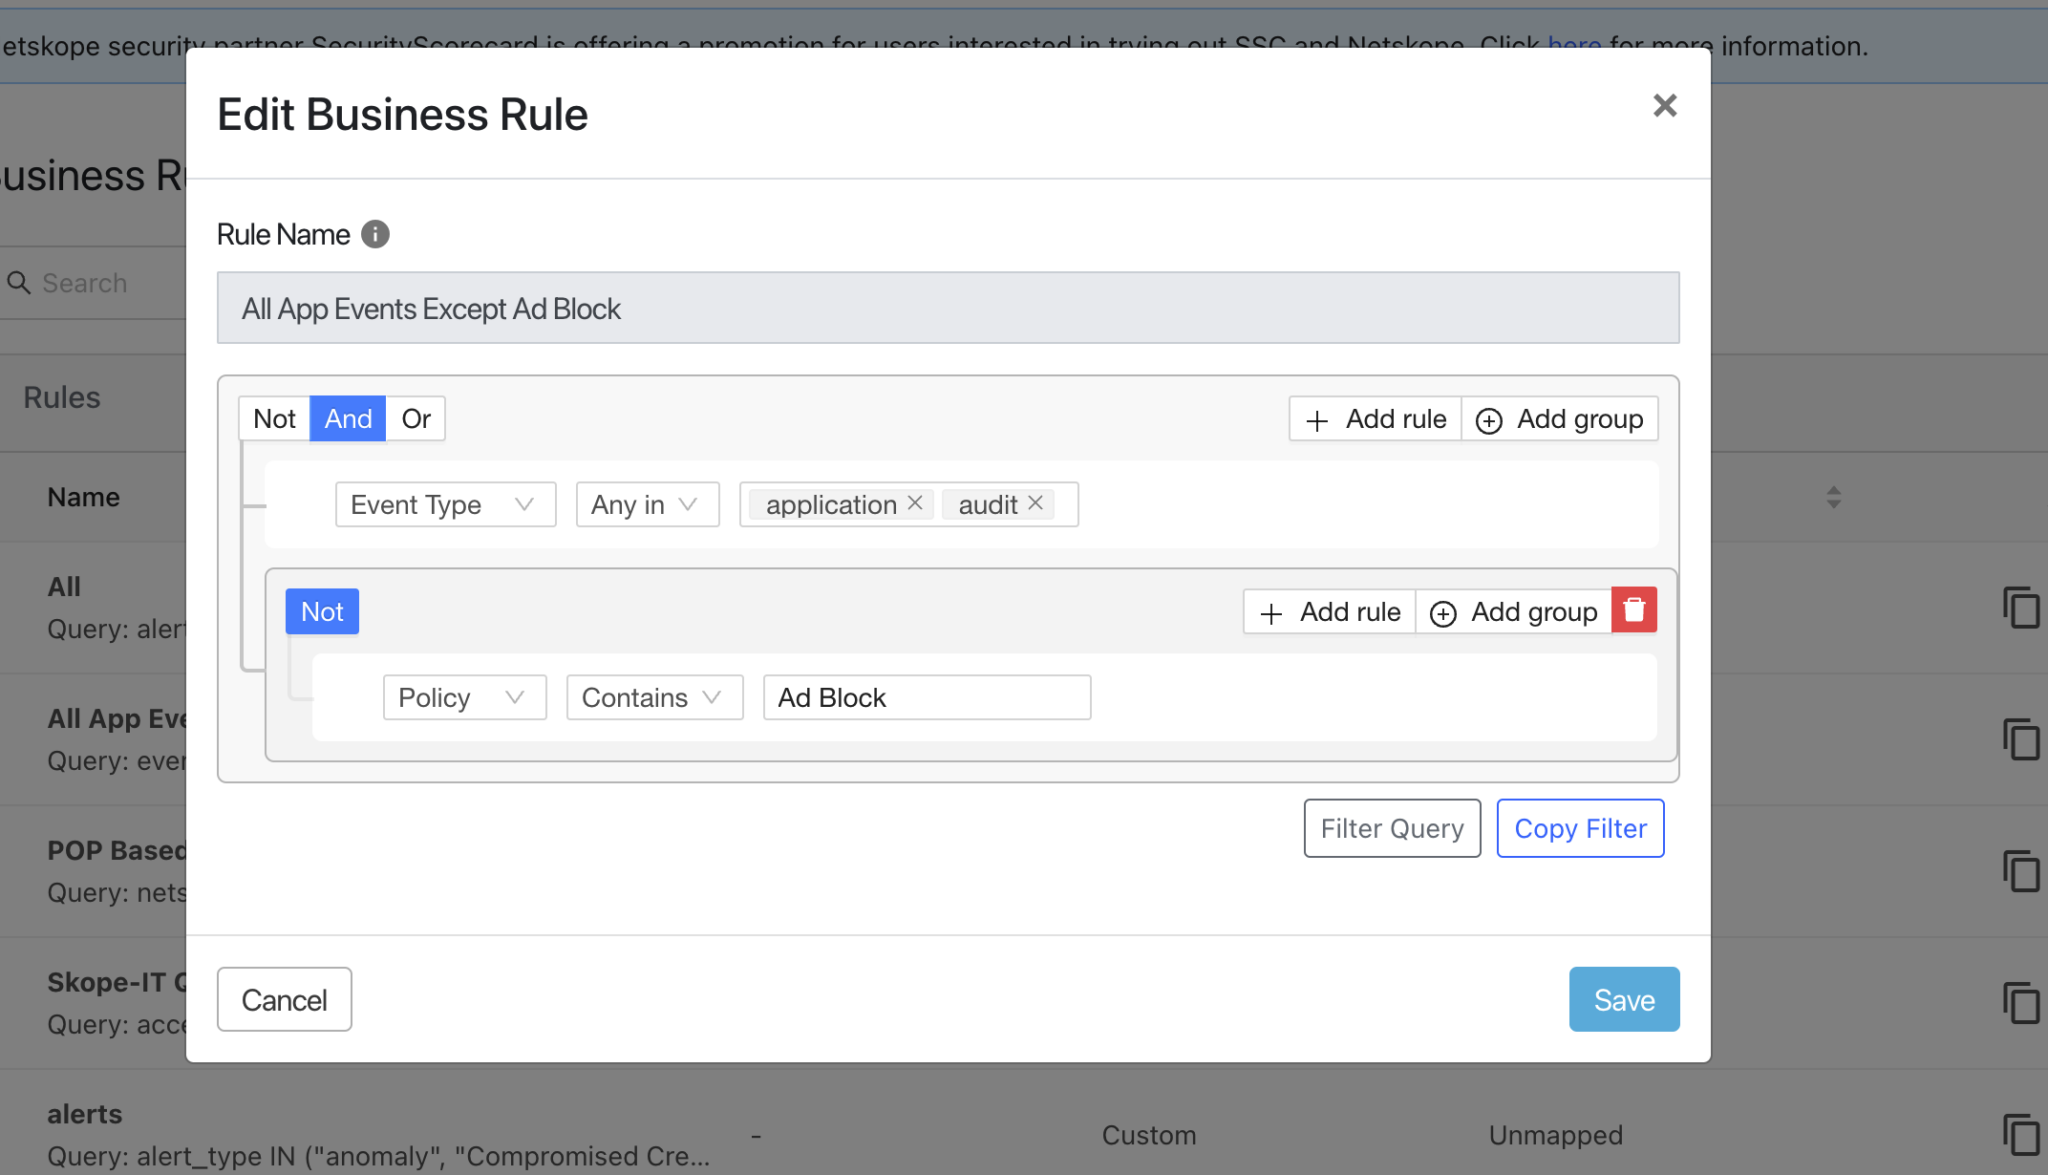This screenshot has height=1175, width=2048.
Task: Open the "Any in" operator dropdown
Action: click(x=646, y=504)
